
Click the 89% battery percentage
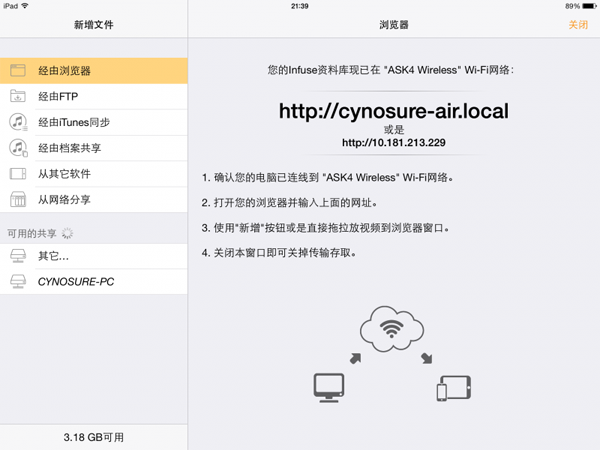(x=572, y=6)
